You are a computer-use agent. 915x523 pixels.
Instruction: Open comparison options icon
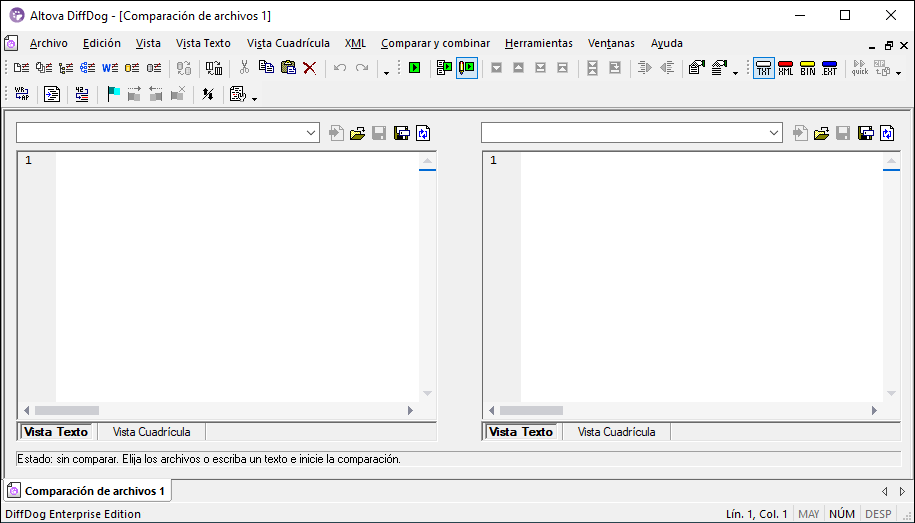coord(719,68)
